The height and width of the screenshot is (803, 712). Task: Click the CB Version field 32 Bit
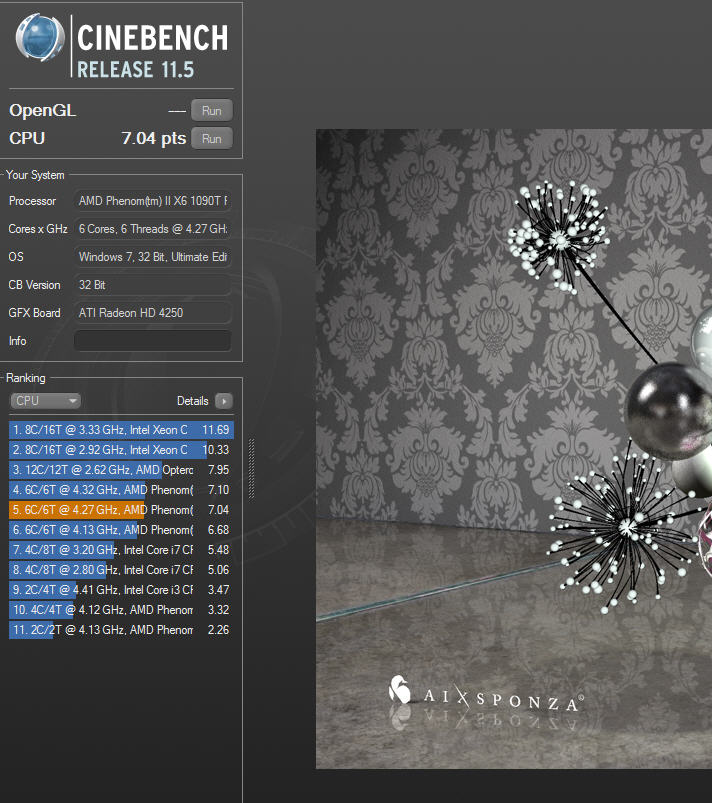pos(153,285)
